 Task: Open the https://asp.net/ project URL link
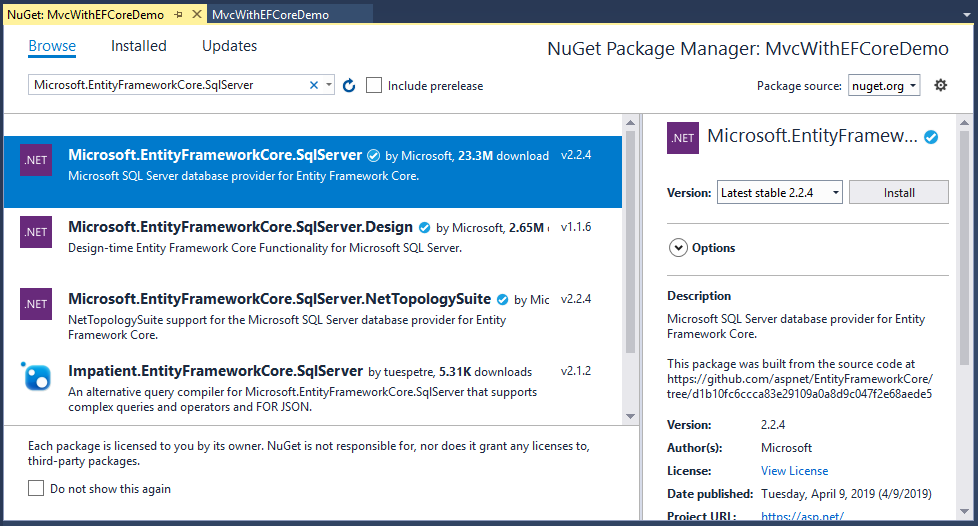point(802,516)
